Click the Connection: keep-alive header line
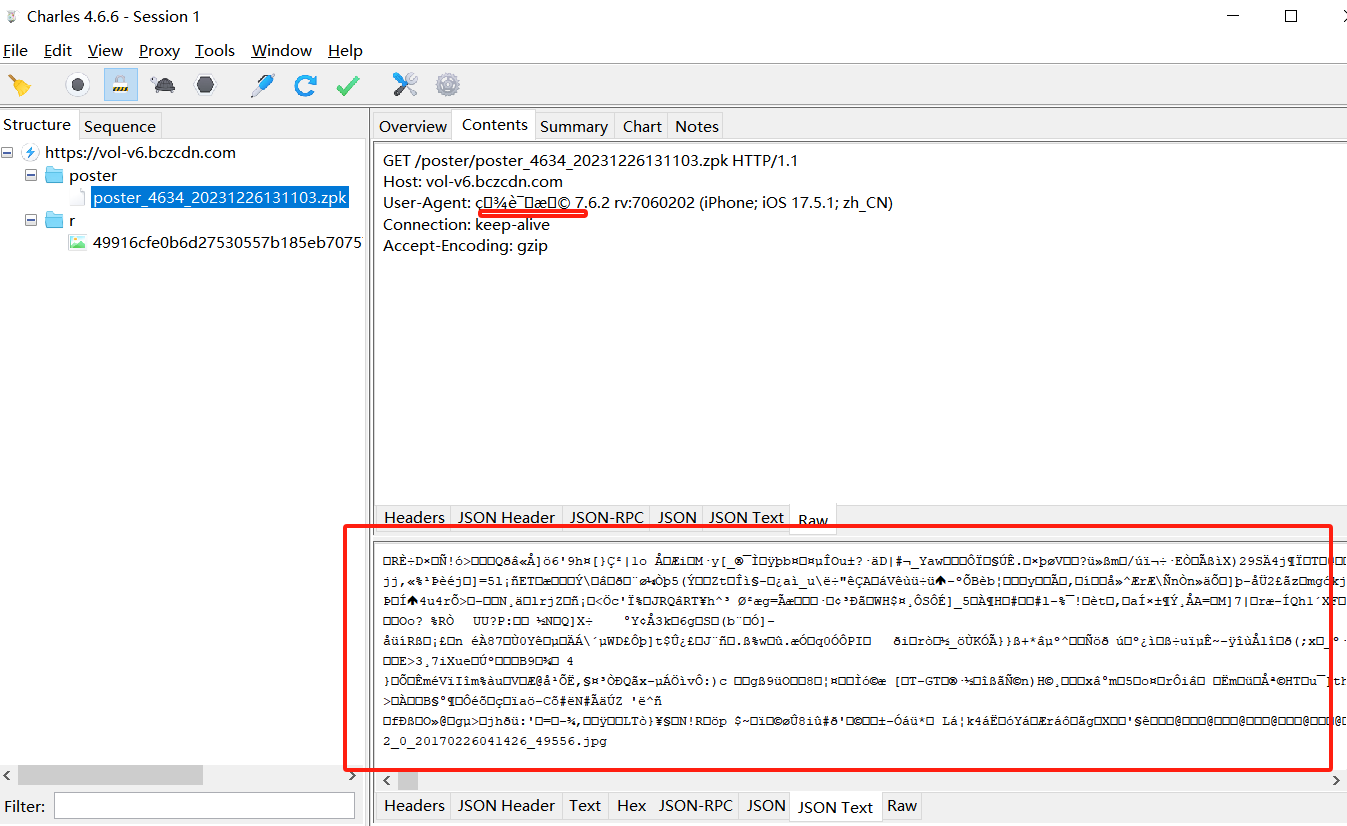Screen dimensions: 1347x826 click(466, 224)
